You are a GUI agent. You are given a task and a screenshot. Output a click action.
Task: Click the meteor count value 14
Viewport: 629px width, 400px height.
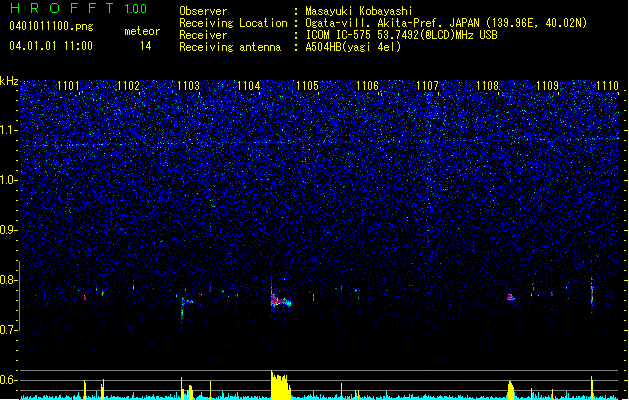pos(146,46)
